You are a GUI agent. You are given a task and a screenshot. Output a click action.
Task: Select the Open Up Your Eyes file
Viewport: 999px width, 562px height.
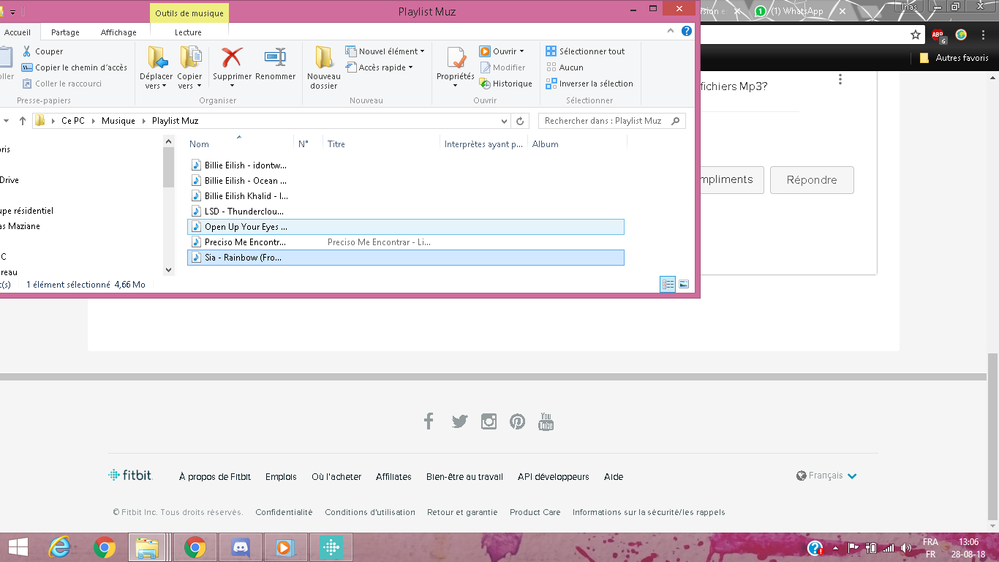point(406,227)
